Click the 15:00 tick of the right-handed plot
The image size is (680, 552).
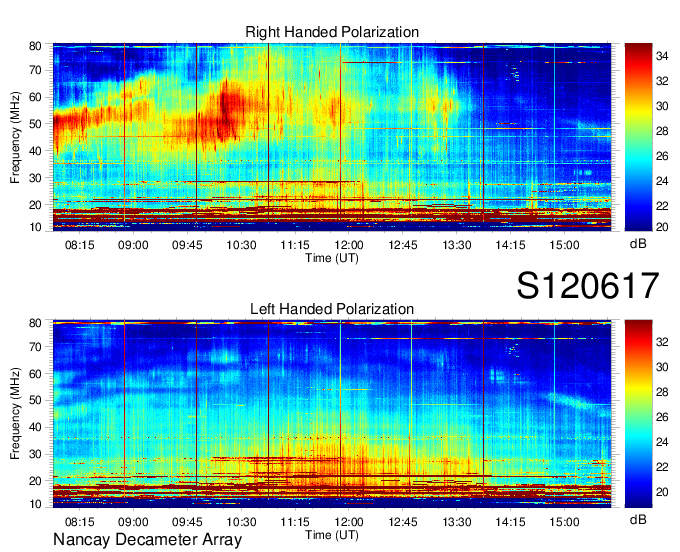click(x=564, y=245)
